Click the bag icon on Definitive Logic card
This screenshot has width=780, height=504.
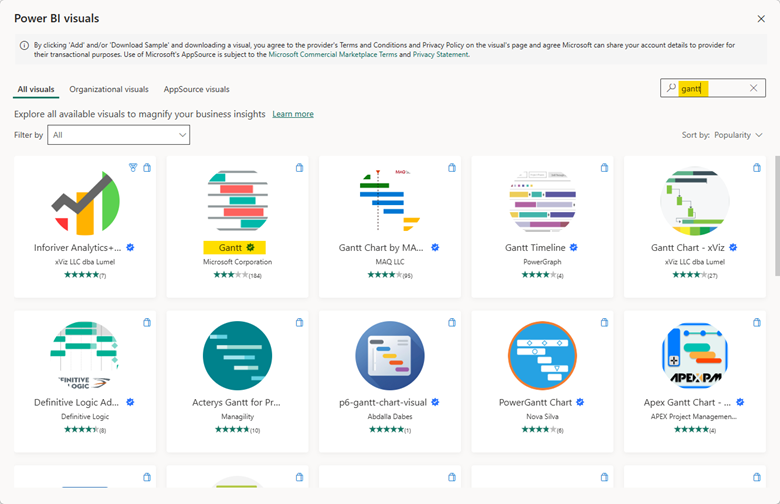click(147, 322)
